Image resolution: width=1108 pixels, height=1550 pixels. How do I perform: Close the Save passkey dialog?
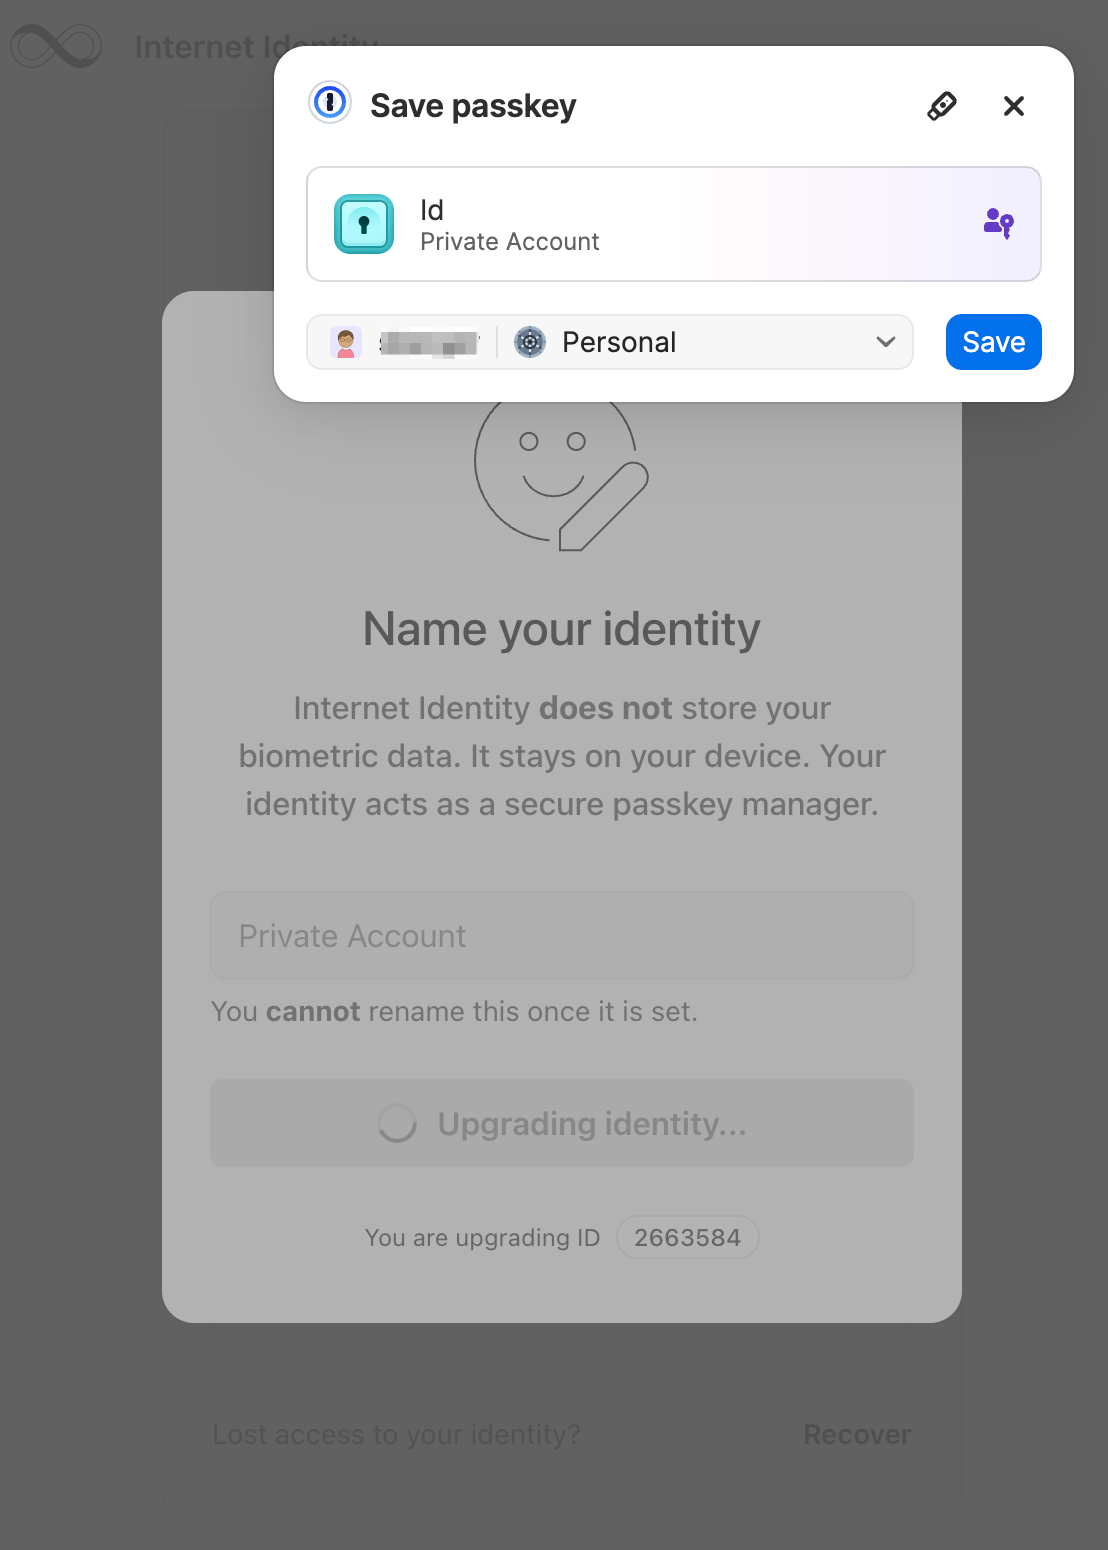[1013, 105]
